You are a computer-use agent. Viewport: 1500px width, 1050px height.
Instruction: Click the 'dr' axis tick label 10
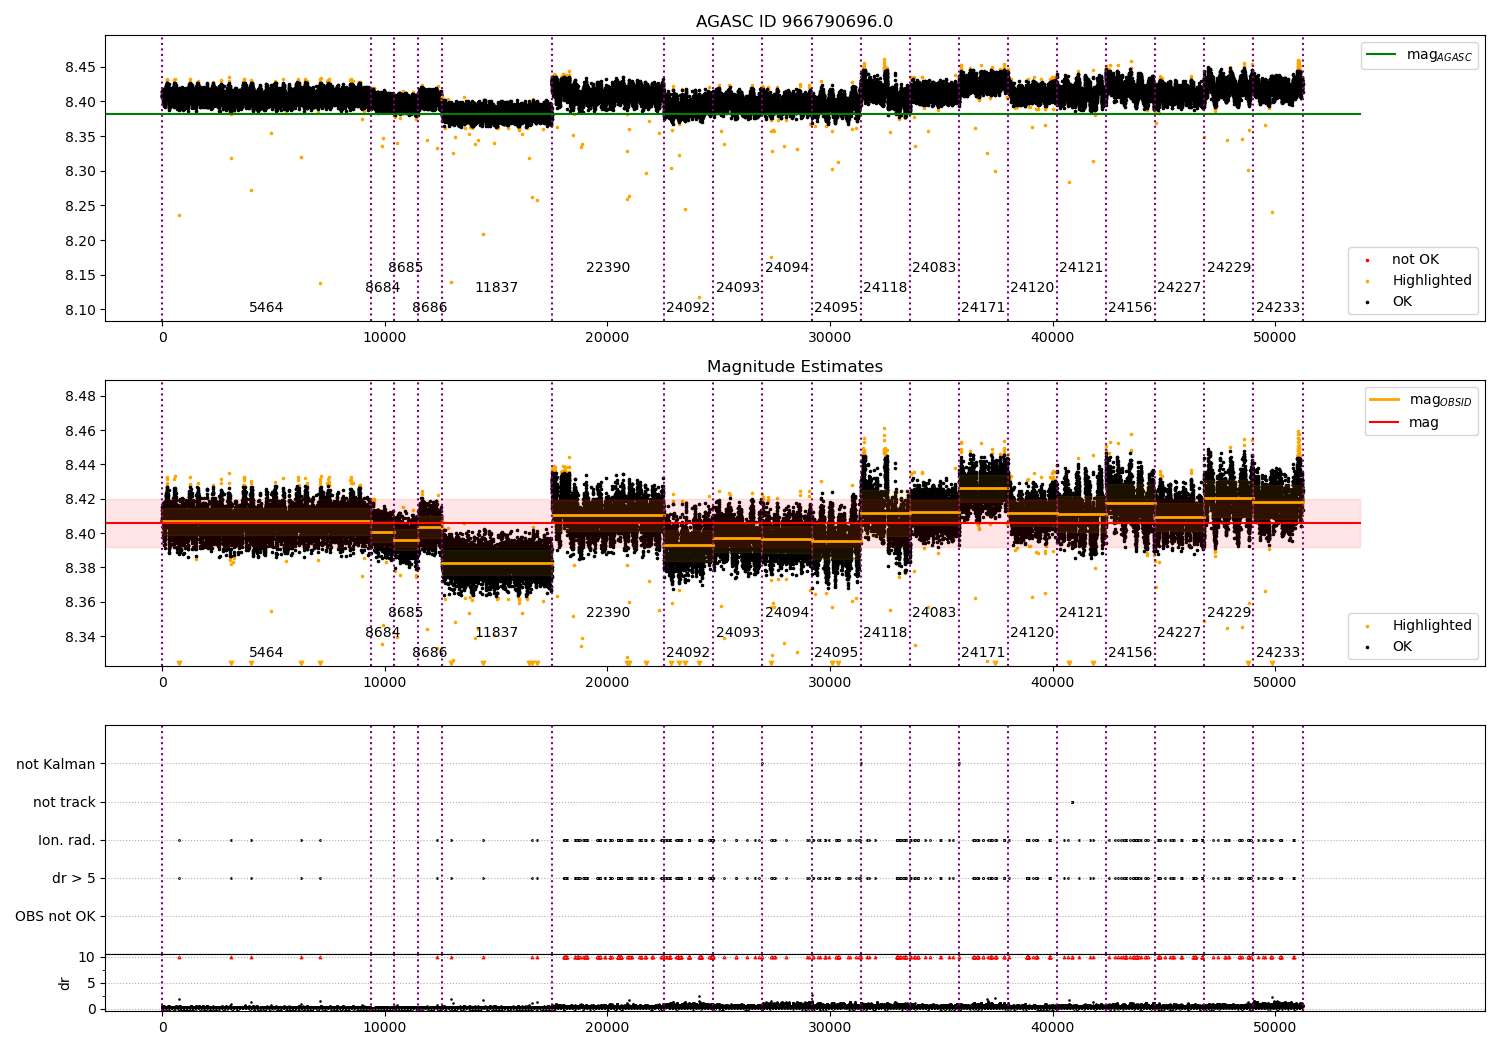click(x=87, y=957)
